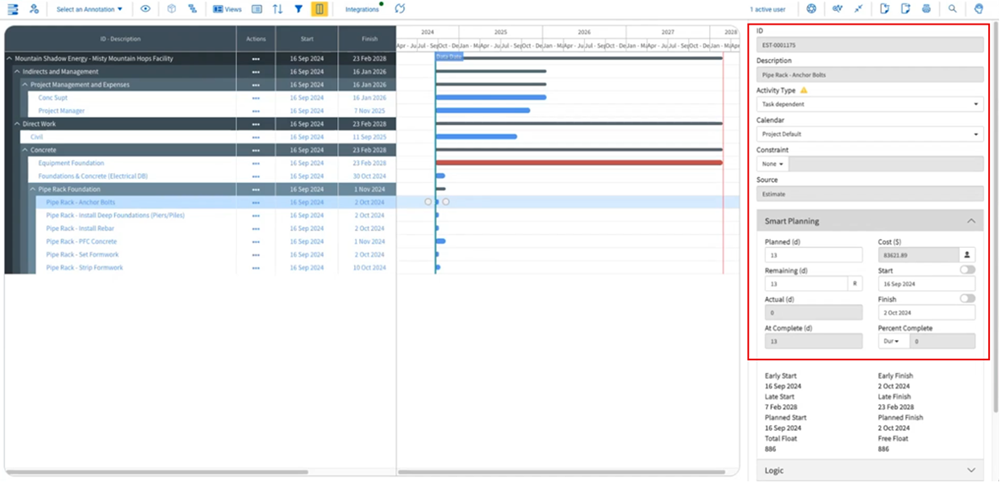This screenshot has height=483, width=1000.
Task: Toggle the Start switch in Smart Planning
Action: [x=967, y=270]
